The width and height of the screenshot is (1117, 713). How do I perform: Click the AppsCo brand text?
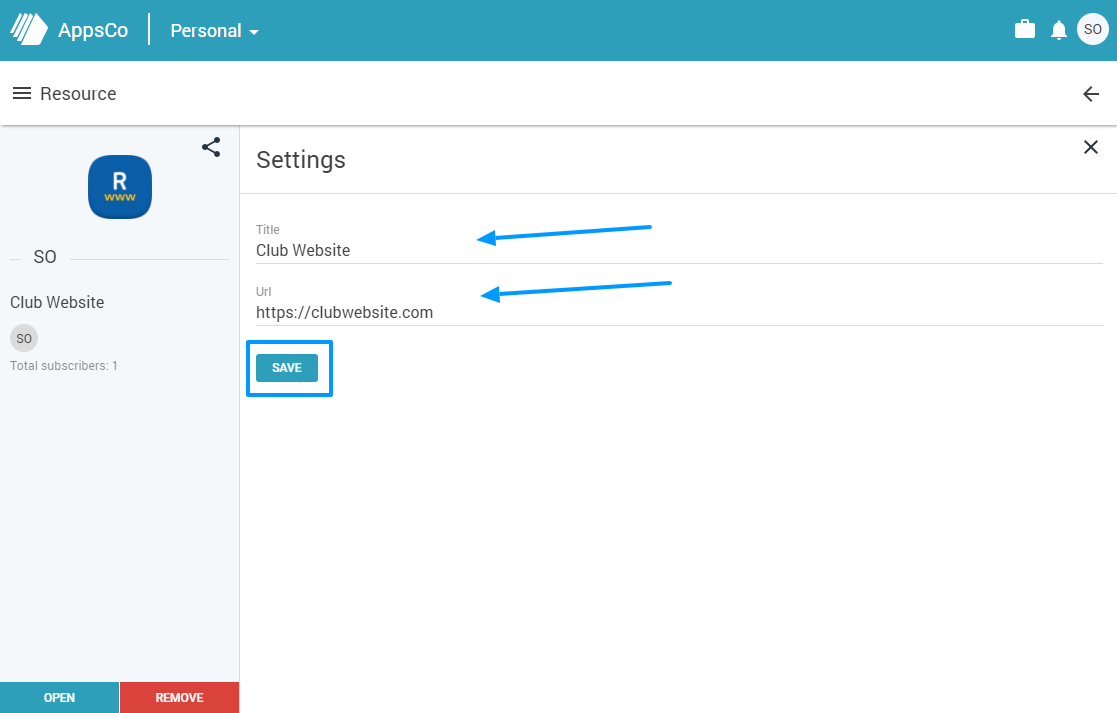(x=93, y=31)
